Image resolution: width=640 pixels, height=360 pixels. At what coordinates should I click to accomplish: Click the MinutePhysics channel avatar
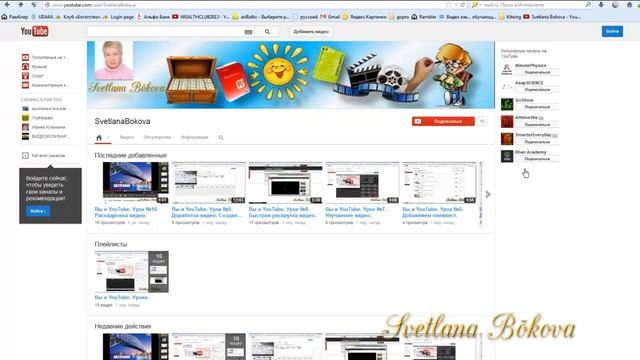tap(507, 69)
